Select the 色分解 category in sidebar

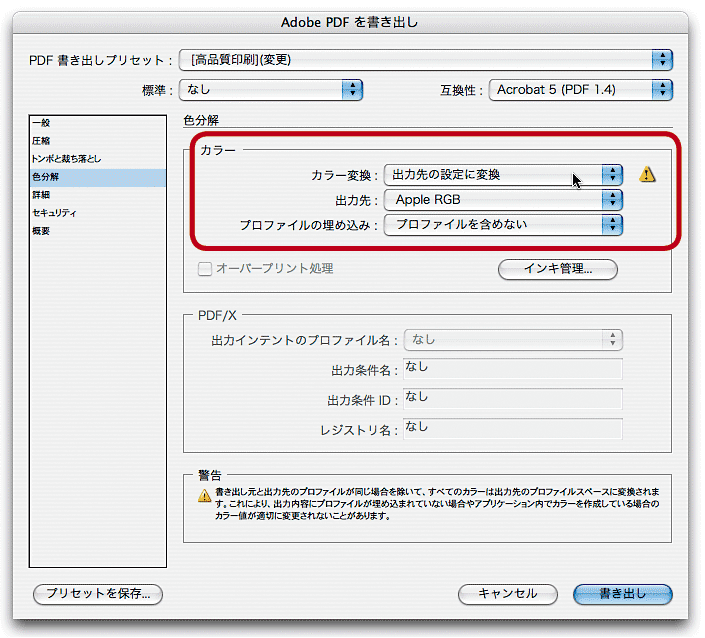click(x=98, y=177)
